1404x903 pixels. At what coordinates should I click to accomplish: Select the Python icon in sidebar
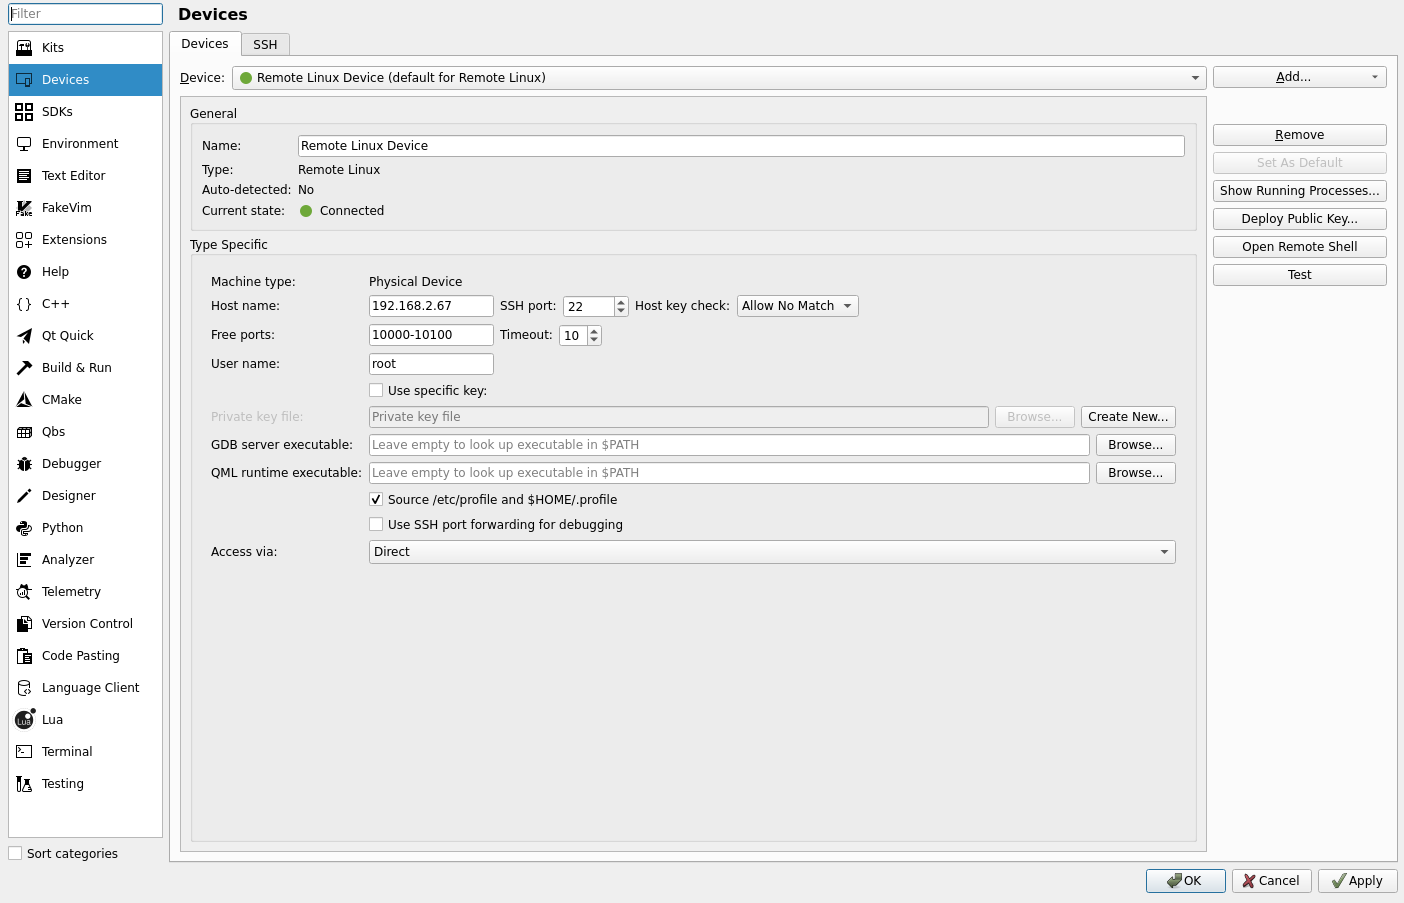[24, 528]
